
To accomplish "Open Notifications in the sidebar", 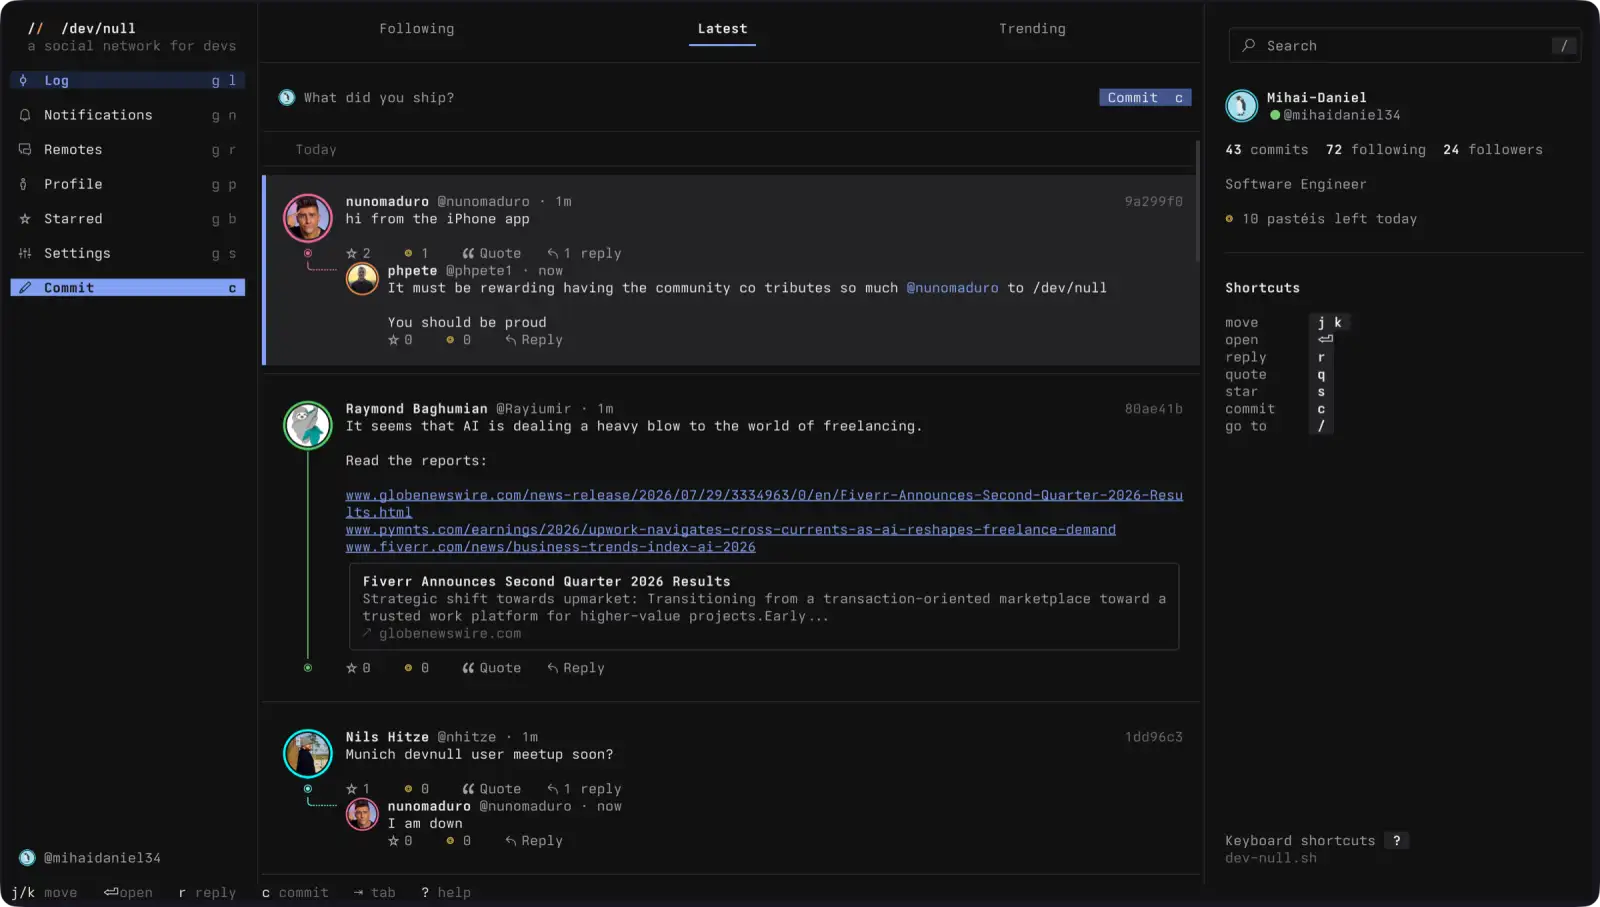I will click(x=127, y=115).
